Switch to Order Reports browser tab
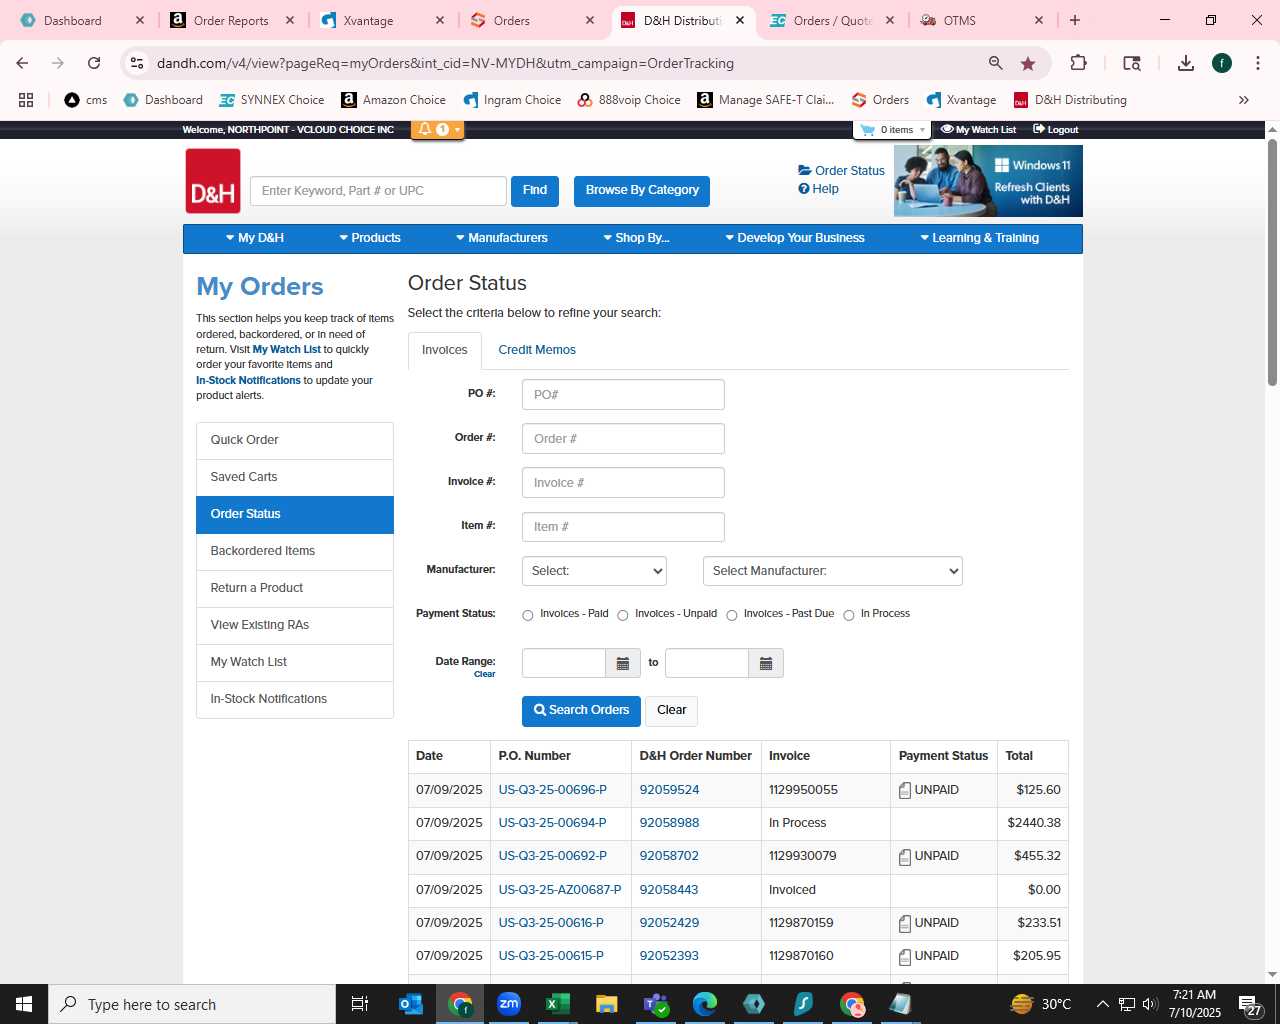Viewport: 1280px width, 1024px height. [x=231, y=20]
